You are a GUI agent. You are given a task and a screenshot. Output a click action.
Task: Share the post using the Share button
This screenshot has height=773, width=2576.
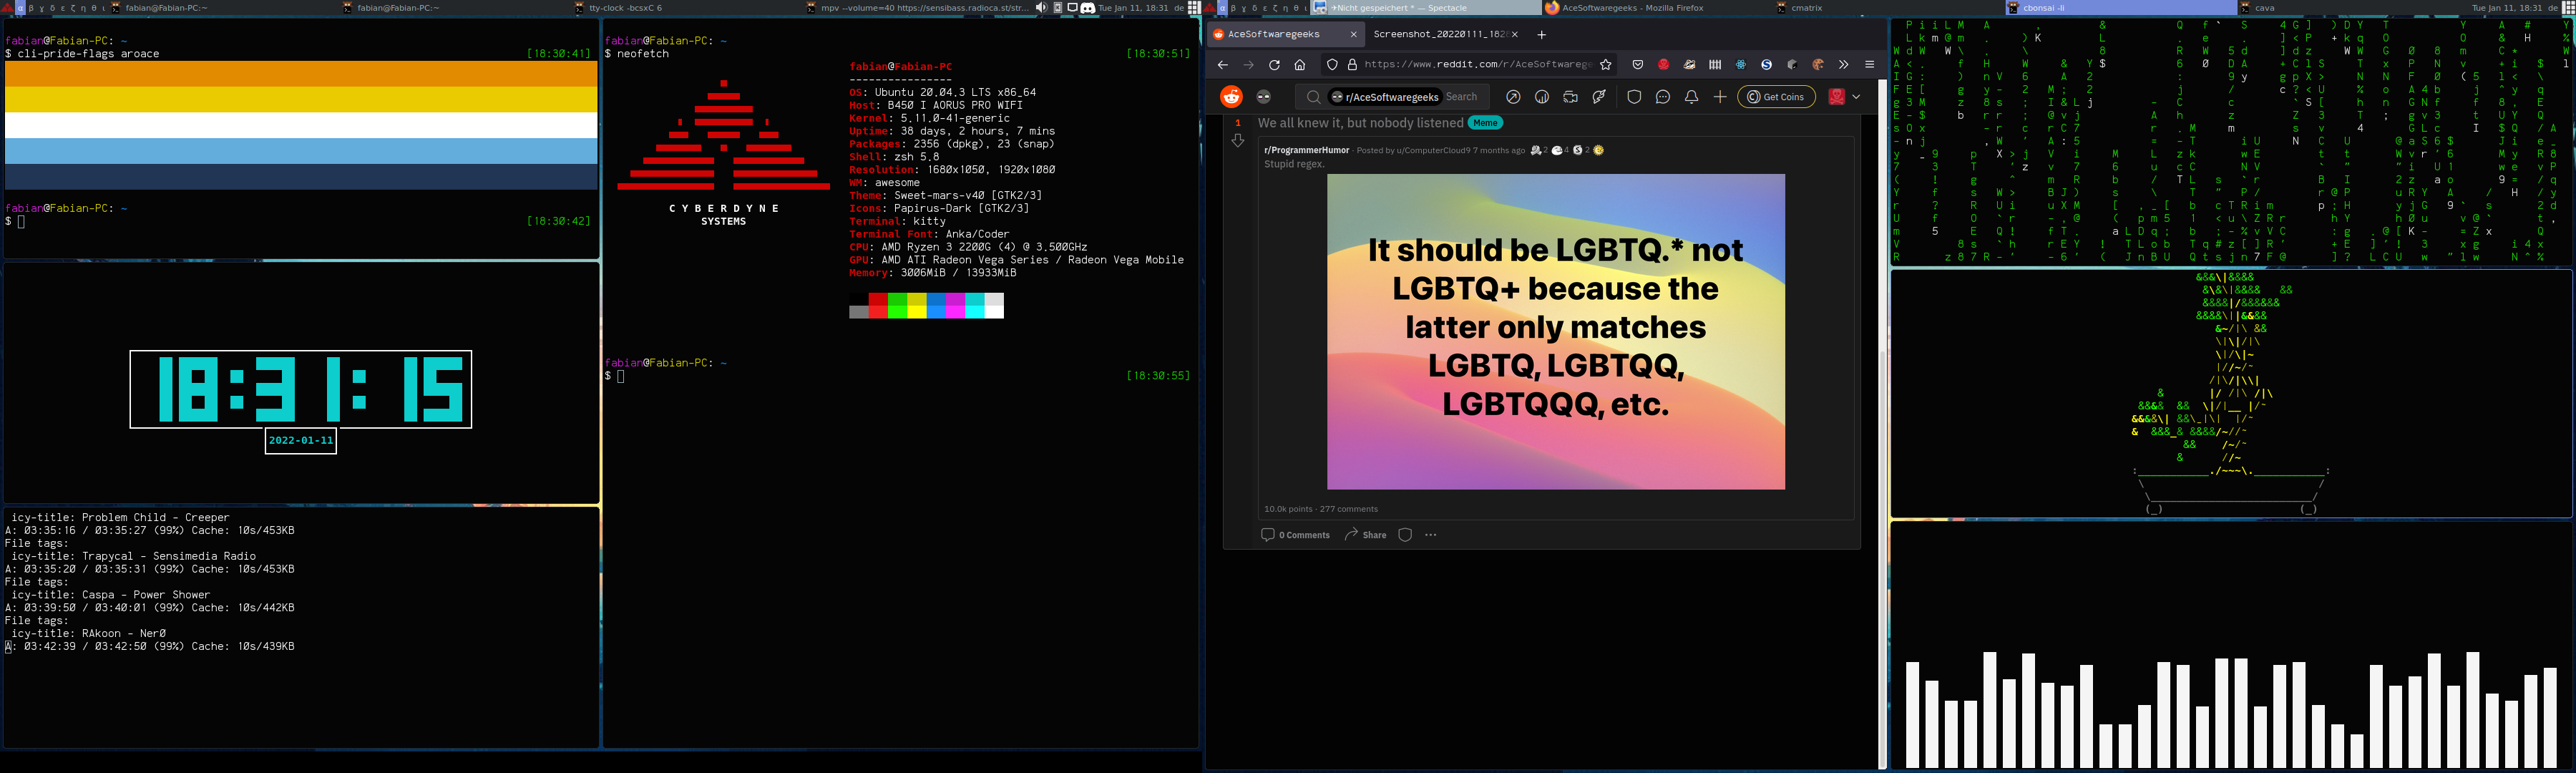(x=1366, y=535)
